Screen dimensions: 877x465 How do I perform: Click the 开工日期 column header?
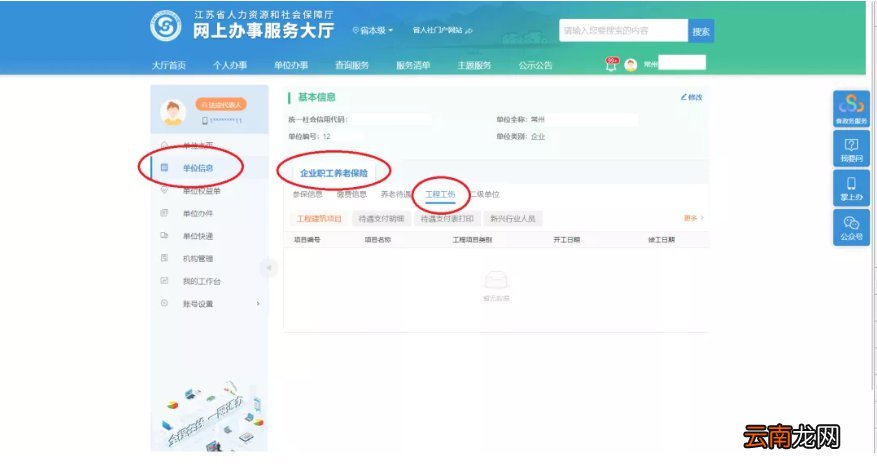[x=567, y=239]
